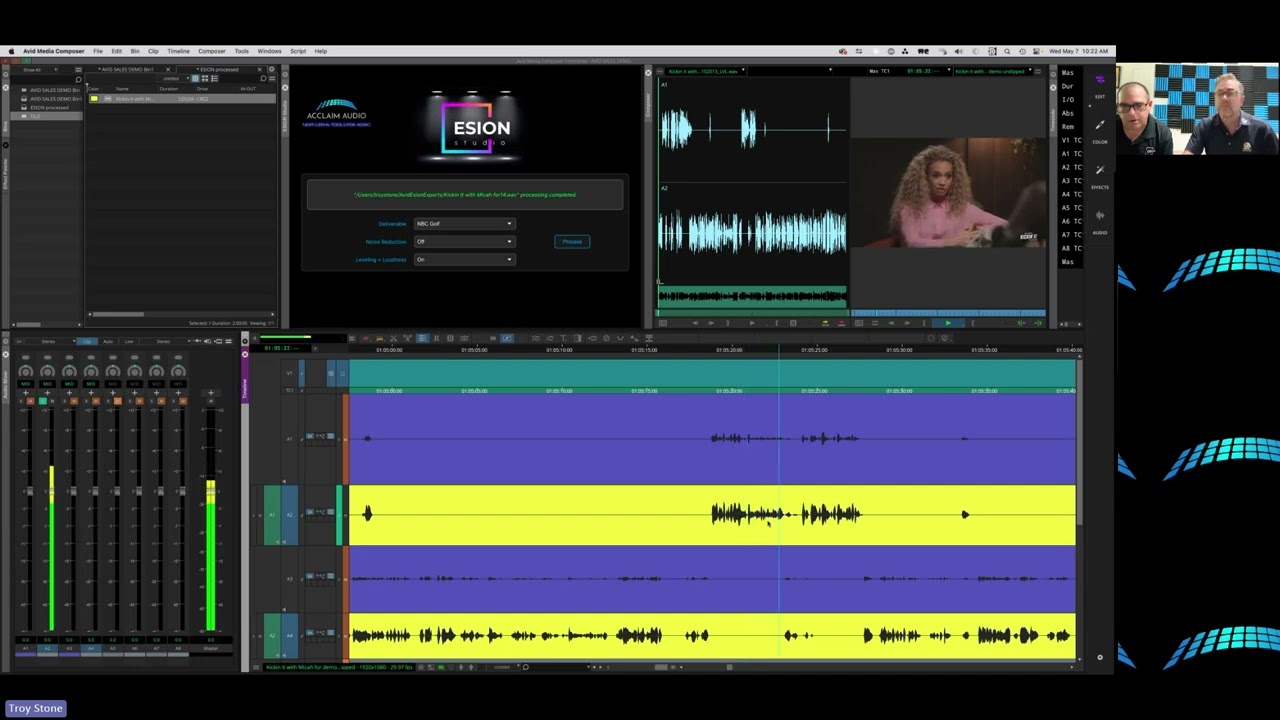The image size is (1280, 720).
Task: Click the red overwrite icon under the source monitor
Action: (x=840, y=323)
